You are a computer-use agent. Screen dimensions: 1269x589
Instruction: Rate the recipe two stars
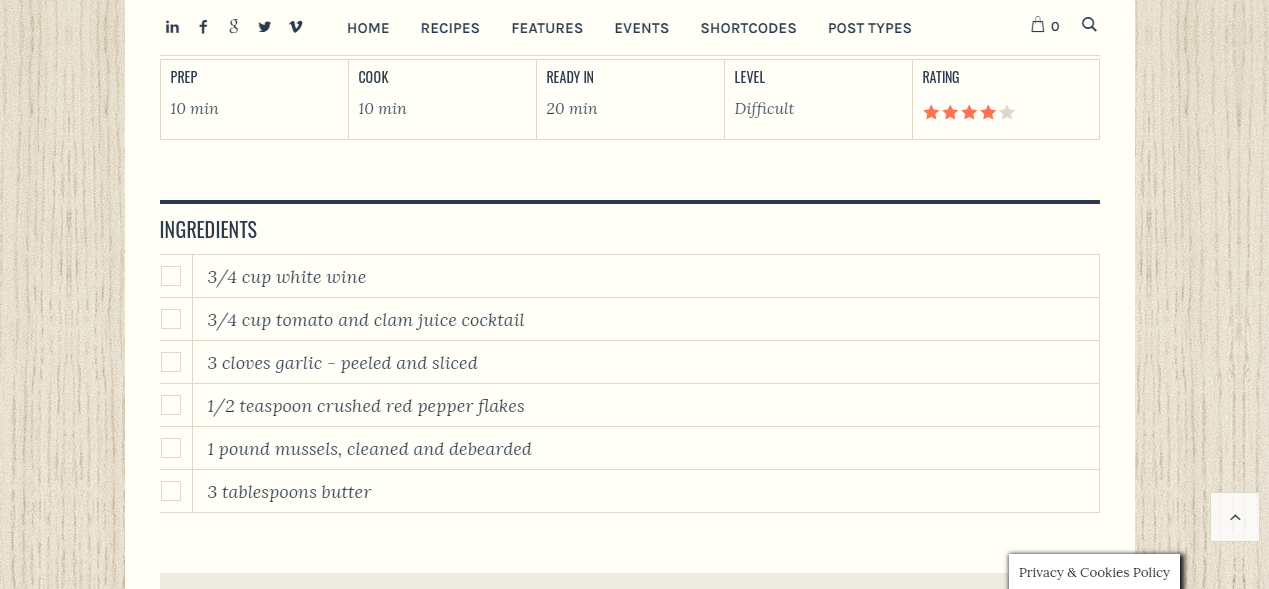point(950,112)
